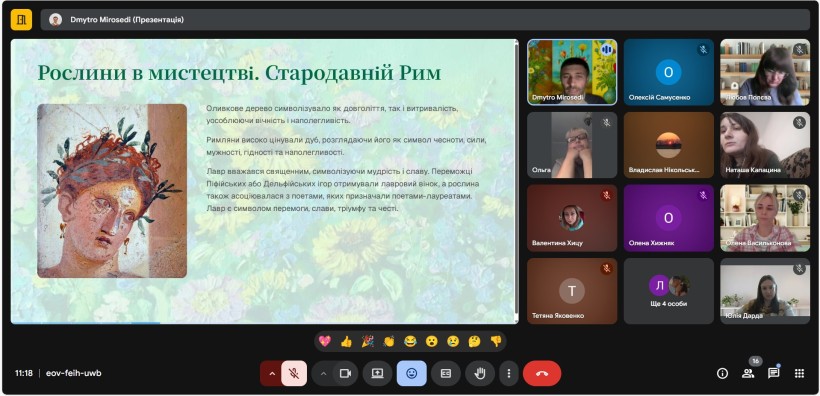Select Олексій Самусенко participant tile
The width and height of the screenshot is (820, 396).
669,72
